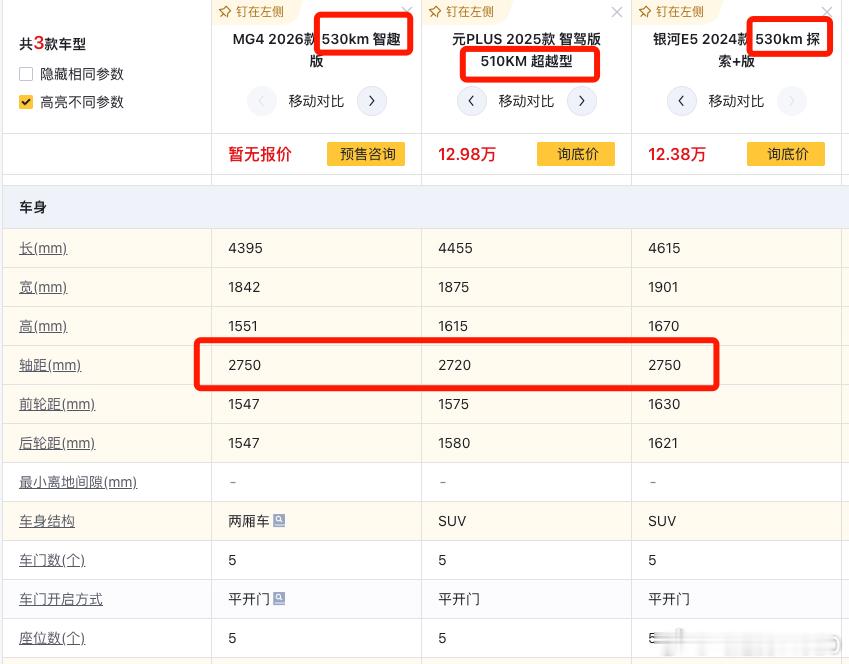Pin the 银河E5 column with 钉在左侧
The image size is (849, 664).
pyautogui.click(x=672, y=11)
